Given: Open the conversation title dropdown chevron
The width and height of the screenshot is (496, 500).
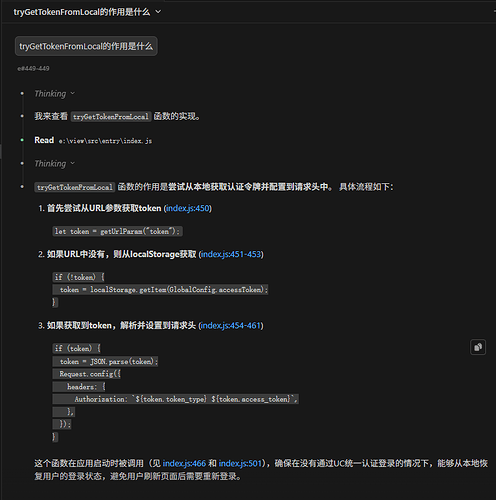Looking at the screenshot, I should pyautogui.click(x=158, y=12).
